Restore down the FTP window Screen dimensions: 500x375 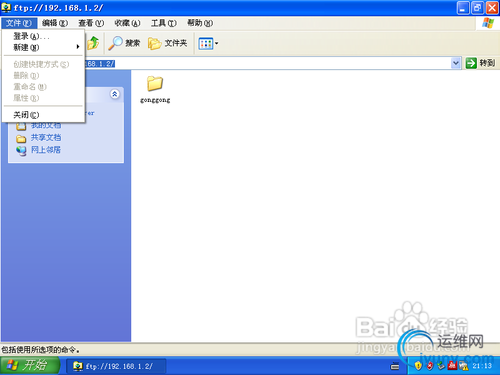coord(477,8)
